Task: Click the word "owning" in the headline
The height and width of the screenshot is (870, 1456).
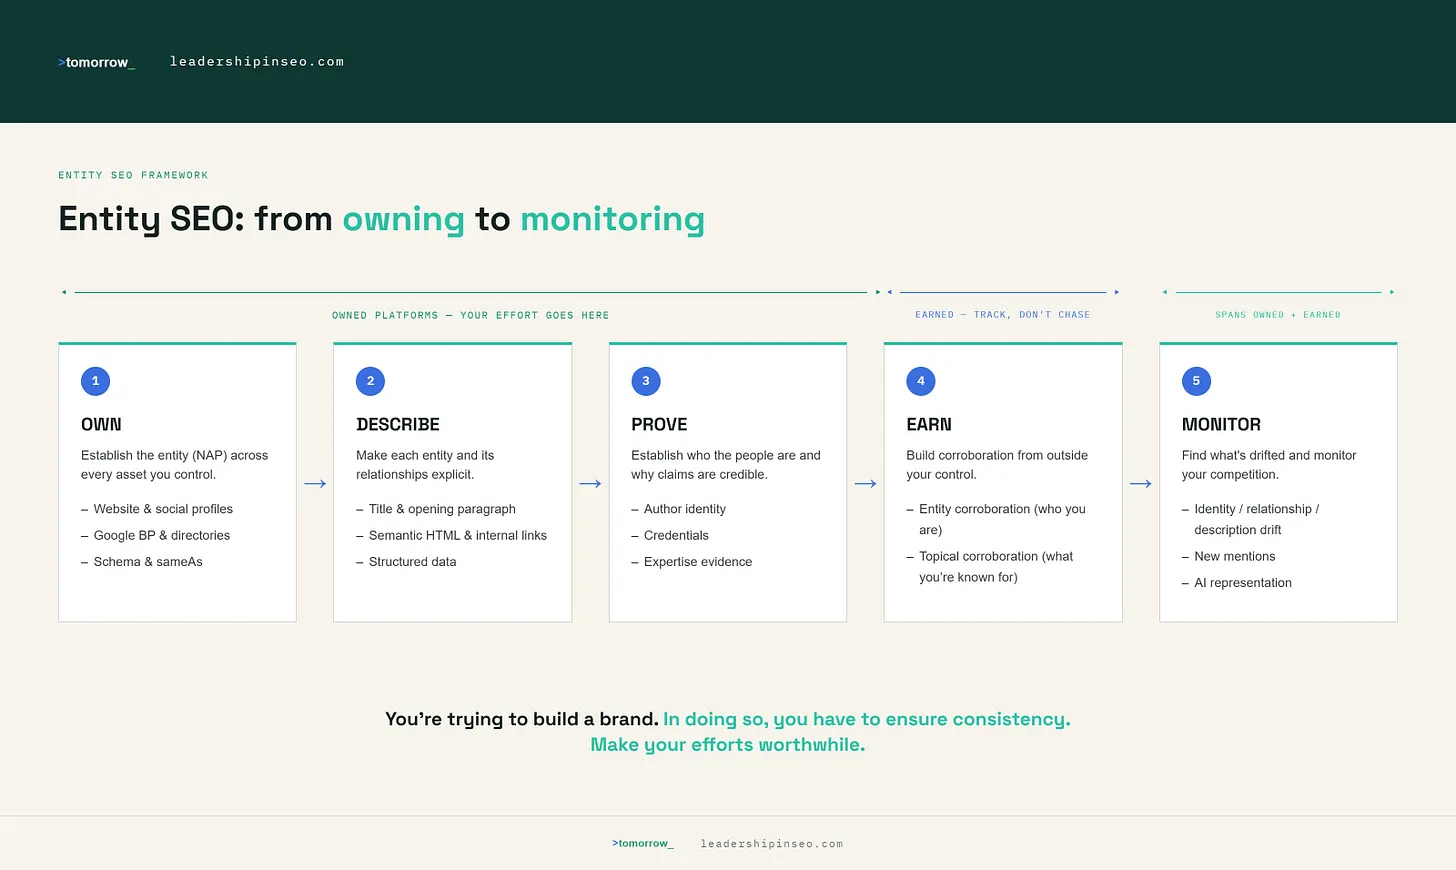Action: click(404, 219)
